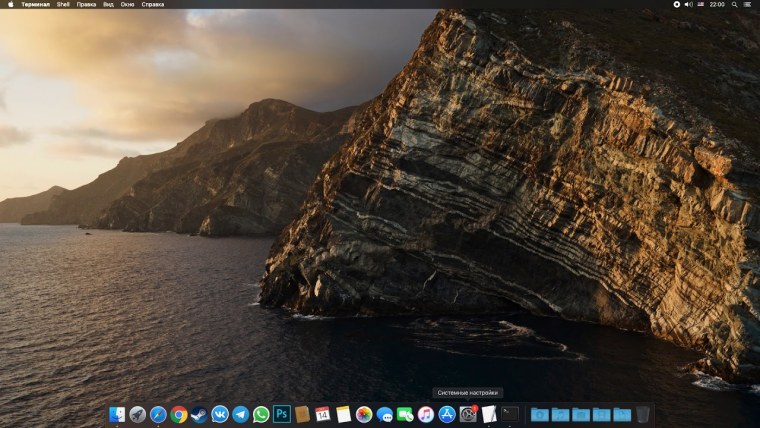Open the Справка menu
The width and height of the screenshot is (760, 428).
[x=153, y=4]
